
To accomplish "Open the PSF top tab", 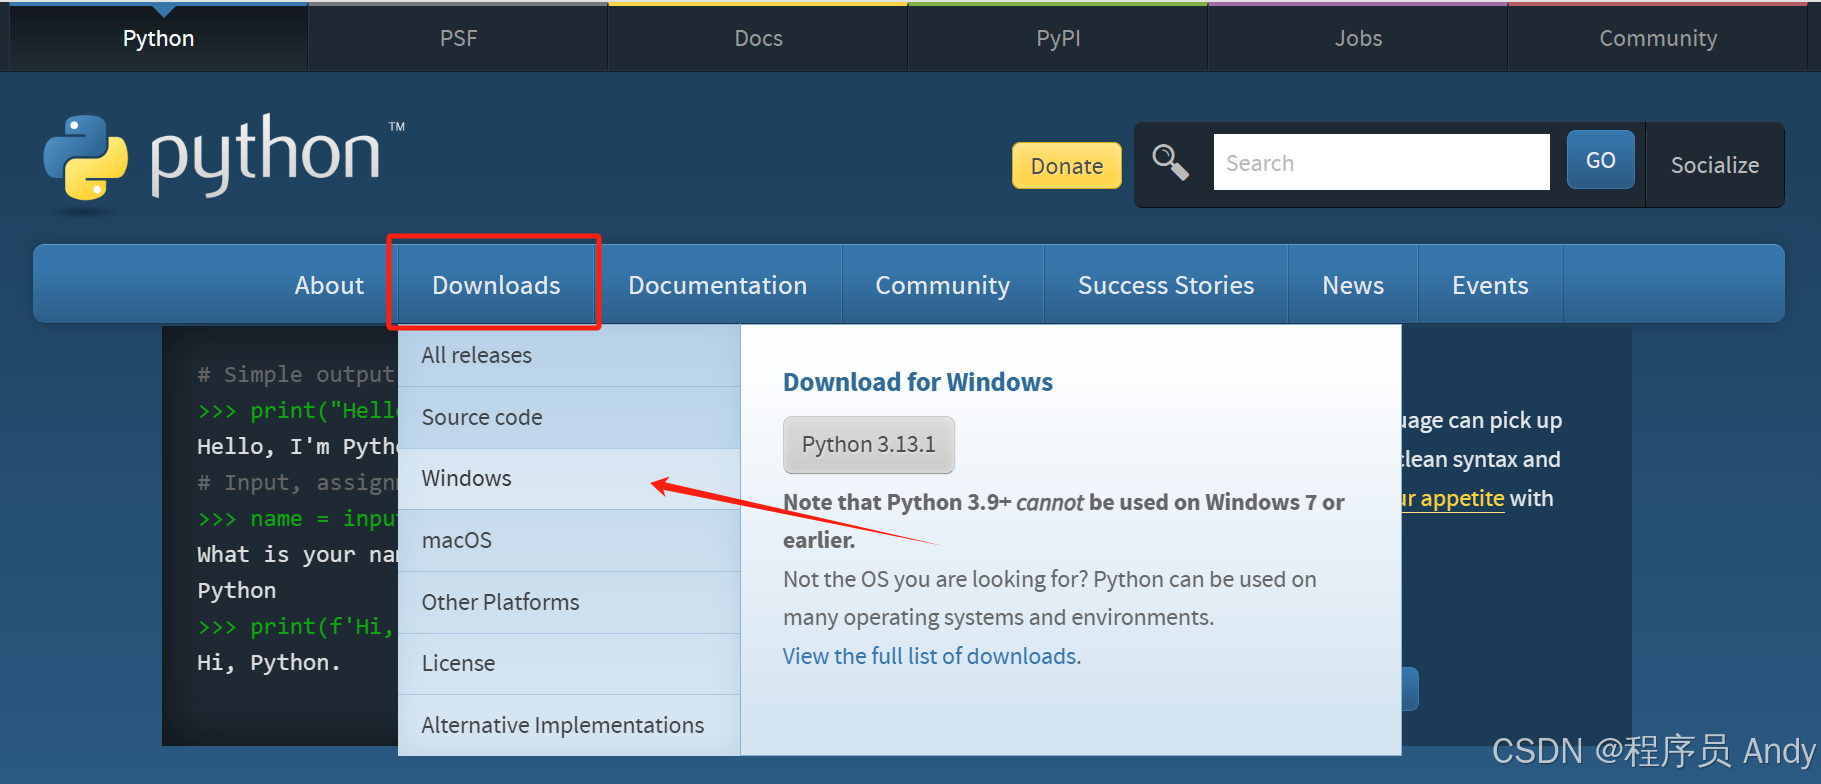I will [x=459, y=38].
